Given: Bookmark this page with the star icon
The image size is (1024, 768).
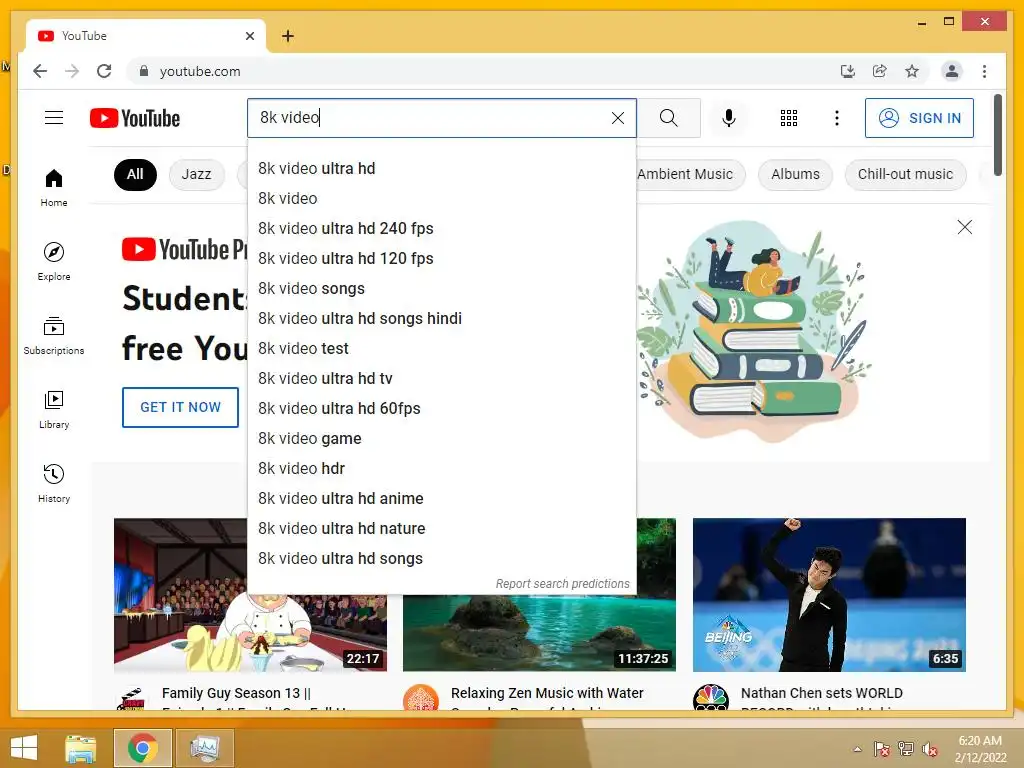Looking at the screenshot, I should coord(912,71).
